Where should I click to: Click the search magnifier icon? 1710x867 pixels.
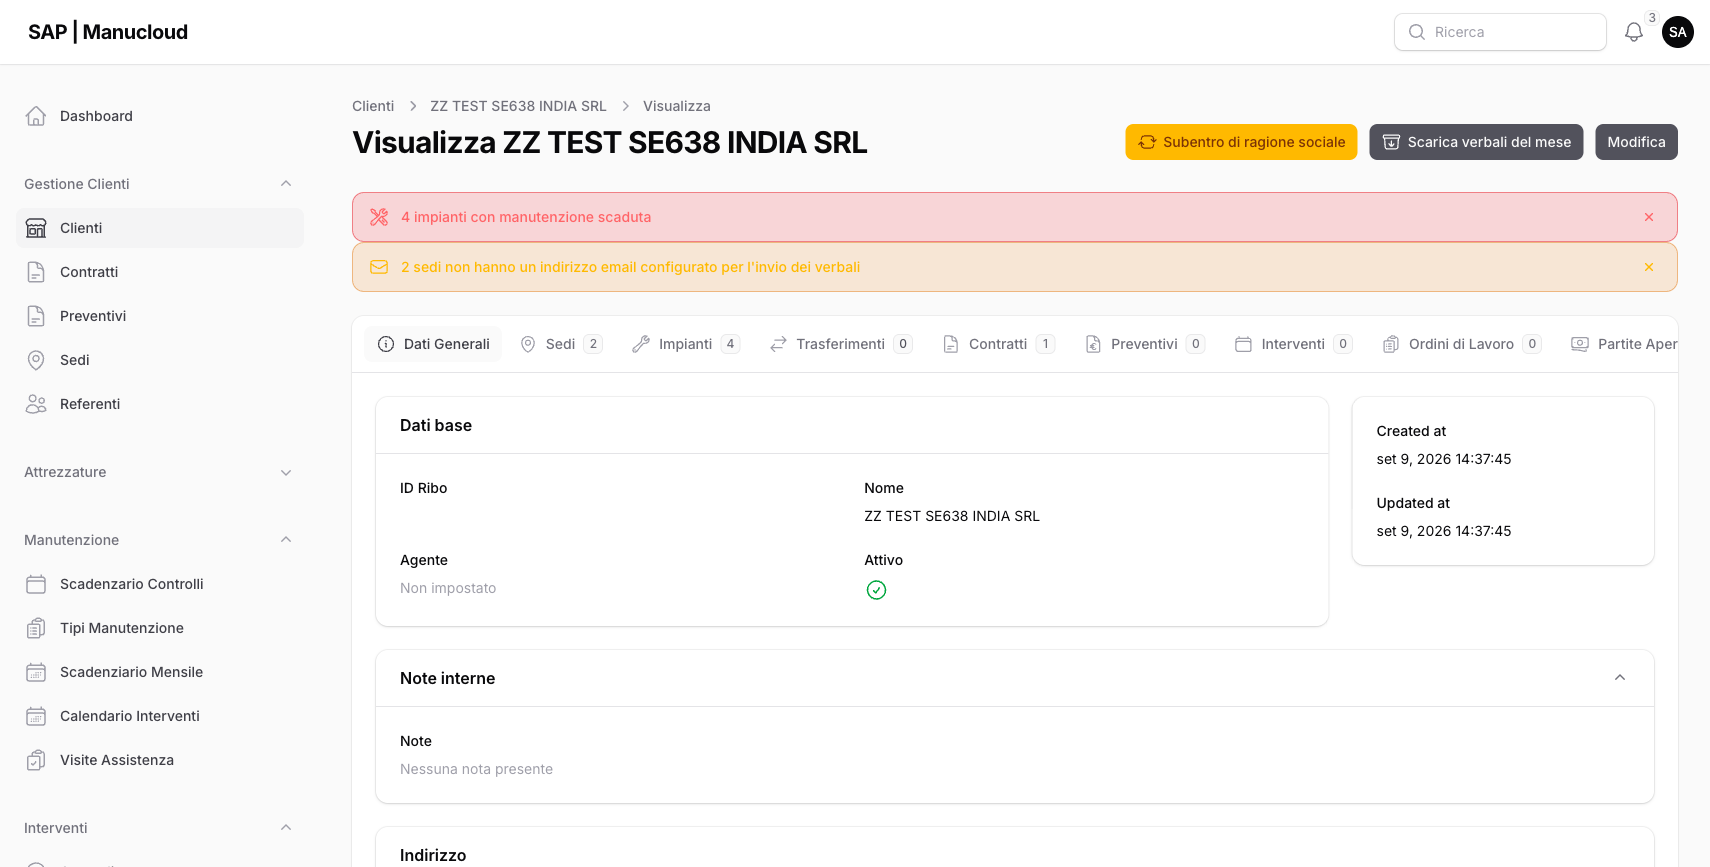click(1417, 32)
